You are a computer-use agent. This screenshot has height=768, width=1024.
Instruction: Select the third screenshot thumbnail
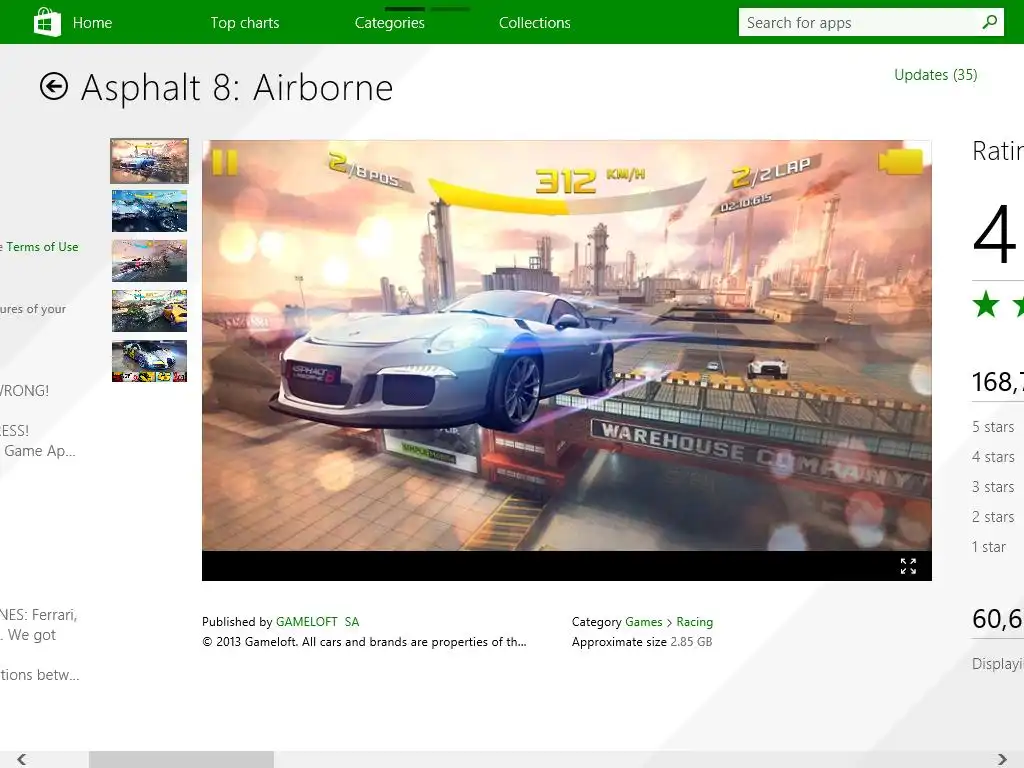click(150, 261)
